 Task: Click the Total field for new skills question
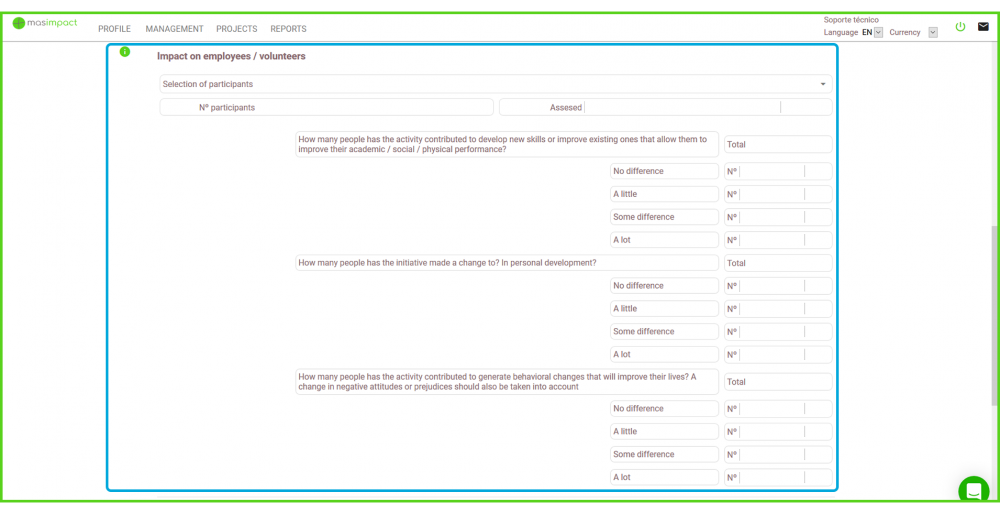[778, 144]
